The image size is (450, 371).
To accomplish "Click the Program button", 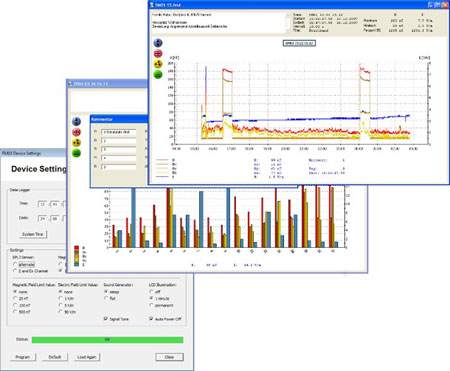I will tap(23, 357).
